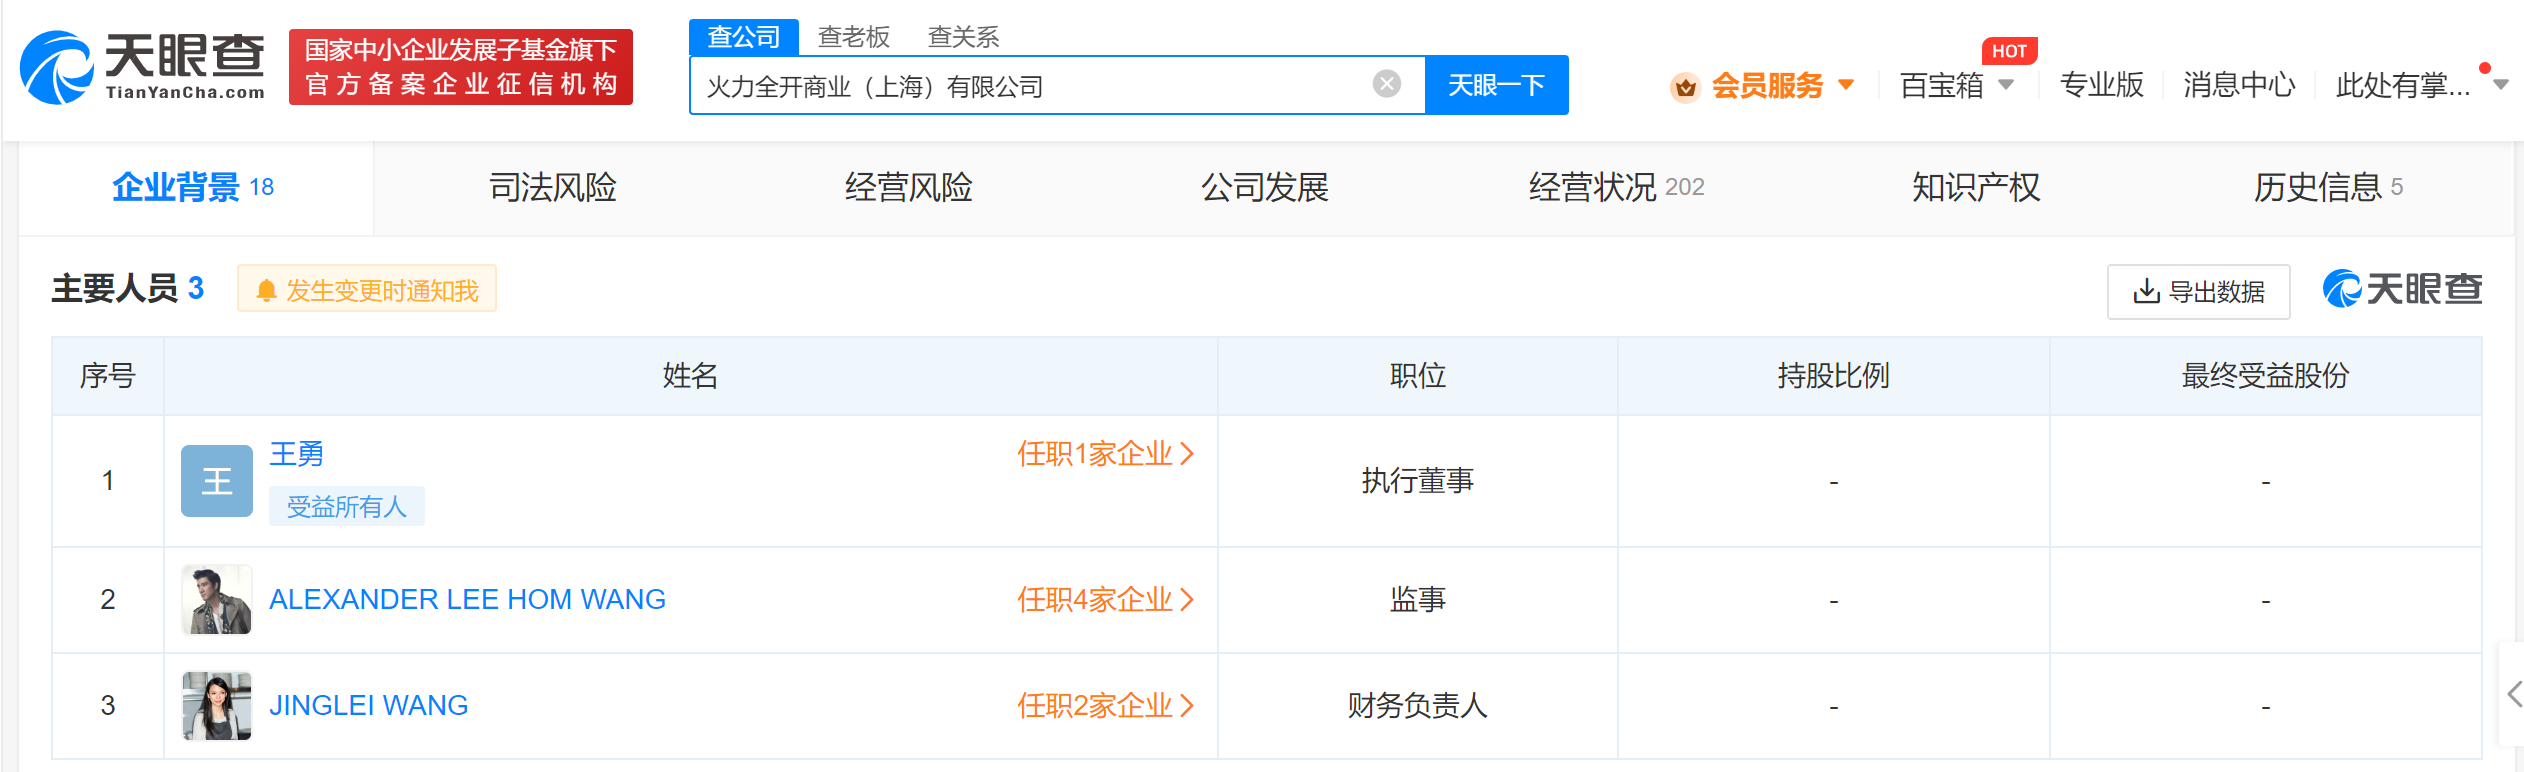This screenshot has width=2524, height=772.
Task: Click the 王 avatar icon
Action: coord(217,481)
